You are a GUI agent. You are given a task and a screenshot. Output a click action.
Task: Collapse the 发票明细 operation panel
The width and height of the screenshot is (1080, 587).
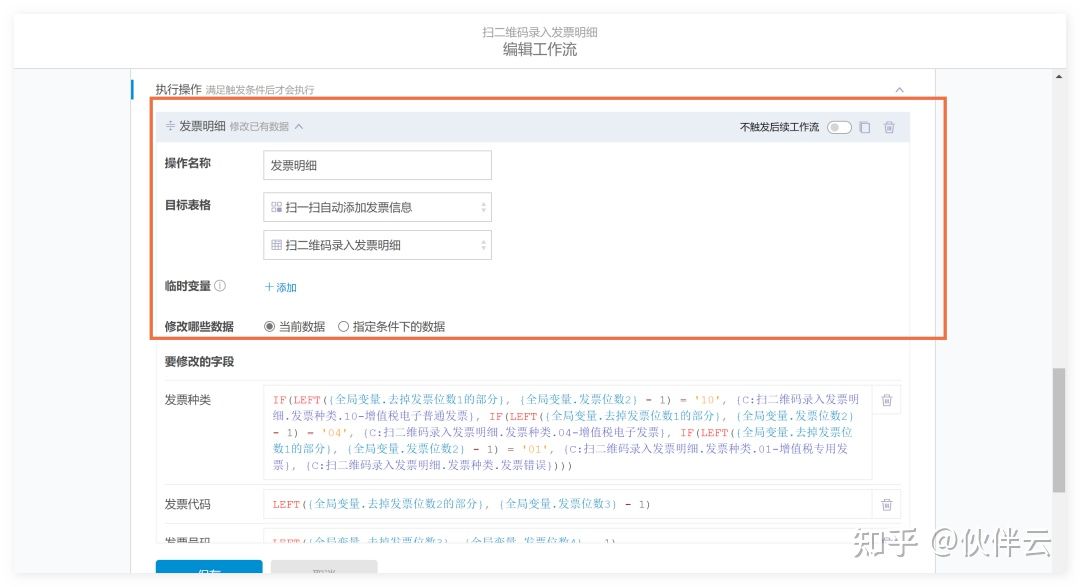click(x=299, y=127)
